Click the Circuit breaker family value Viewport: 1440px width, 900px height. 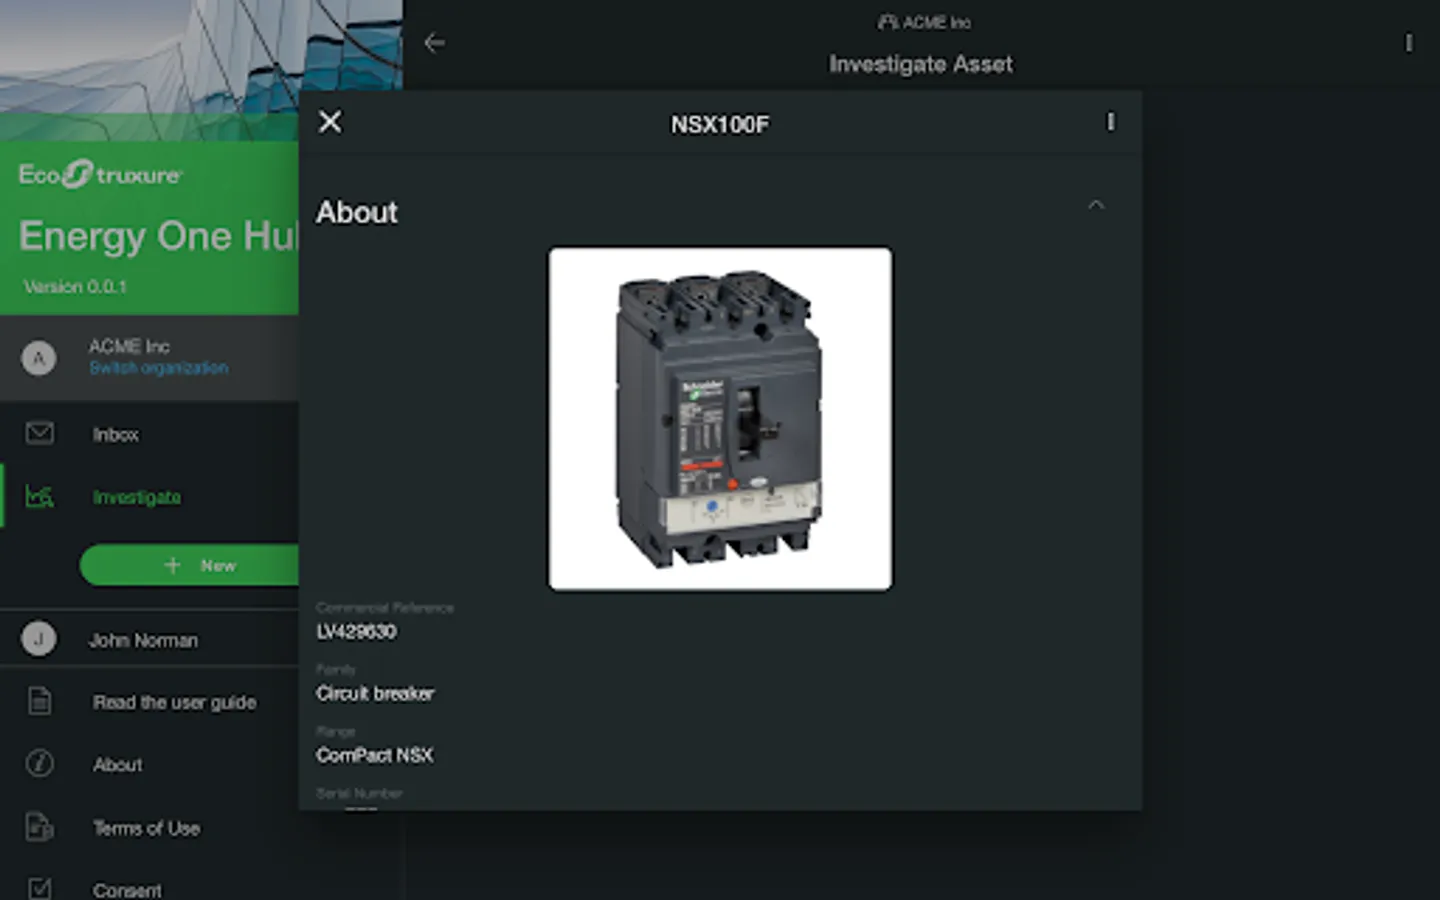point(375,693)
